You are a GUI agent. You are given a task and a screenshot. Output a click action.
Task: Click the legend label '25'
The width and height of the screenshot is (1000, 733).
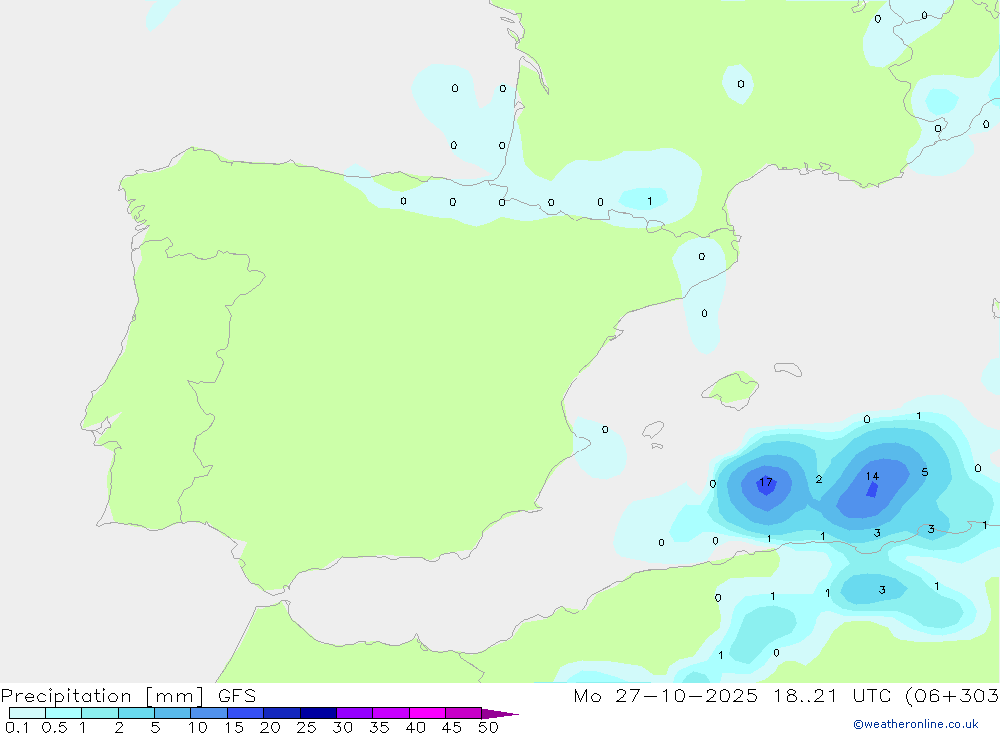tap(306, 727)
